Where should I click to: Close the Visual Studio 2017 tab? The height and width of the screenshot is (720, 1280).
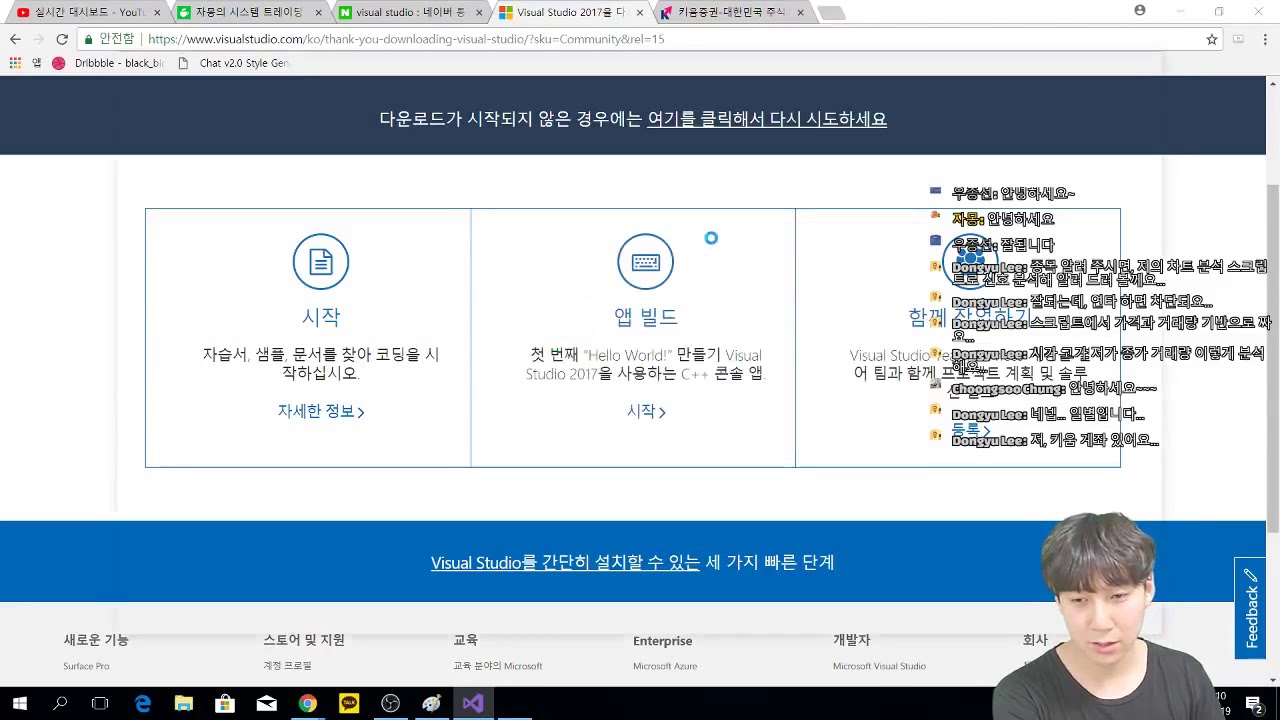[641, 12]
